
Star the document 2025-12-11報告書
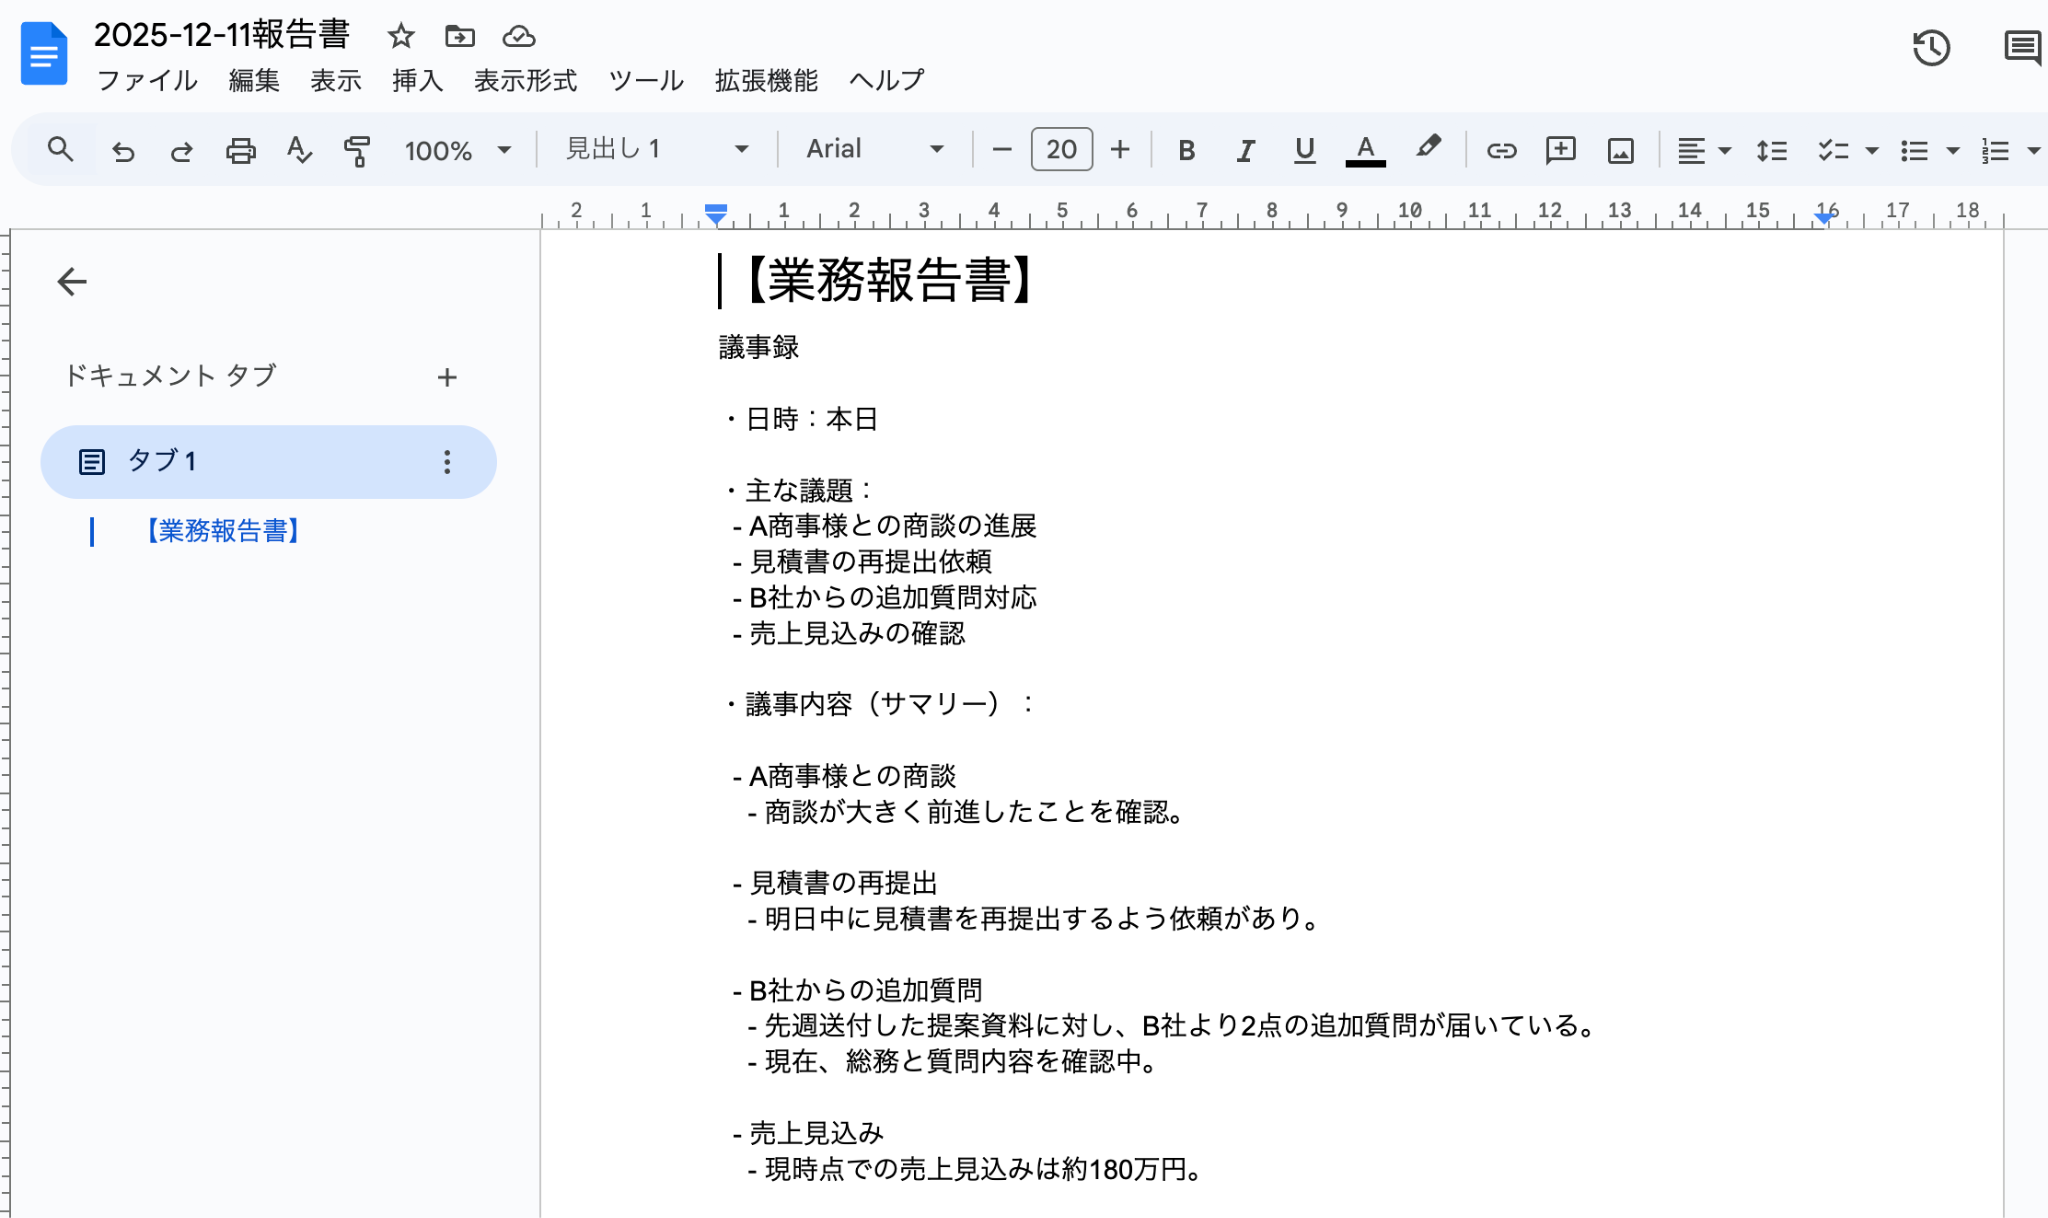point(401,36)
